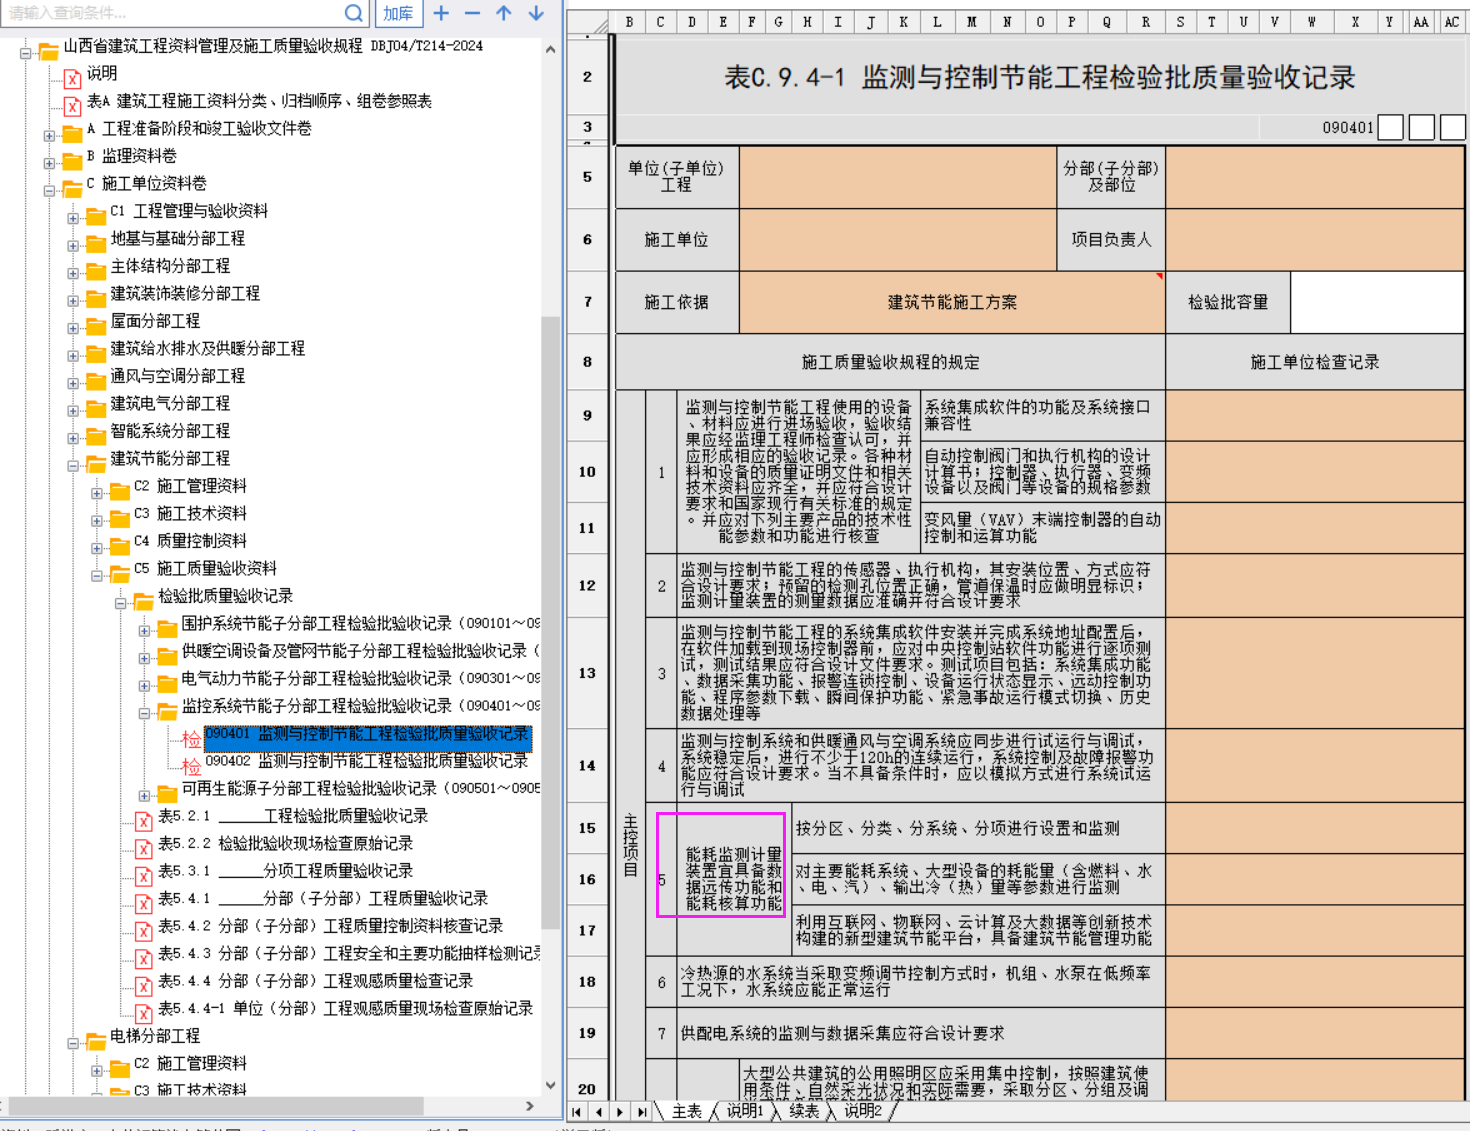Collapse the 建筑节能分部工程 tree node
Screen dimensions: 1470x1131
click(73, 465)
